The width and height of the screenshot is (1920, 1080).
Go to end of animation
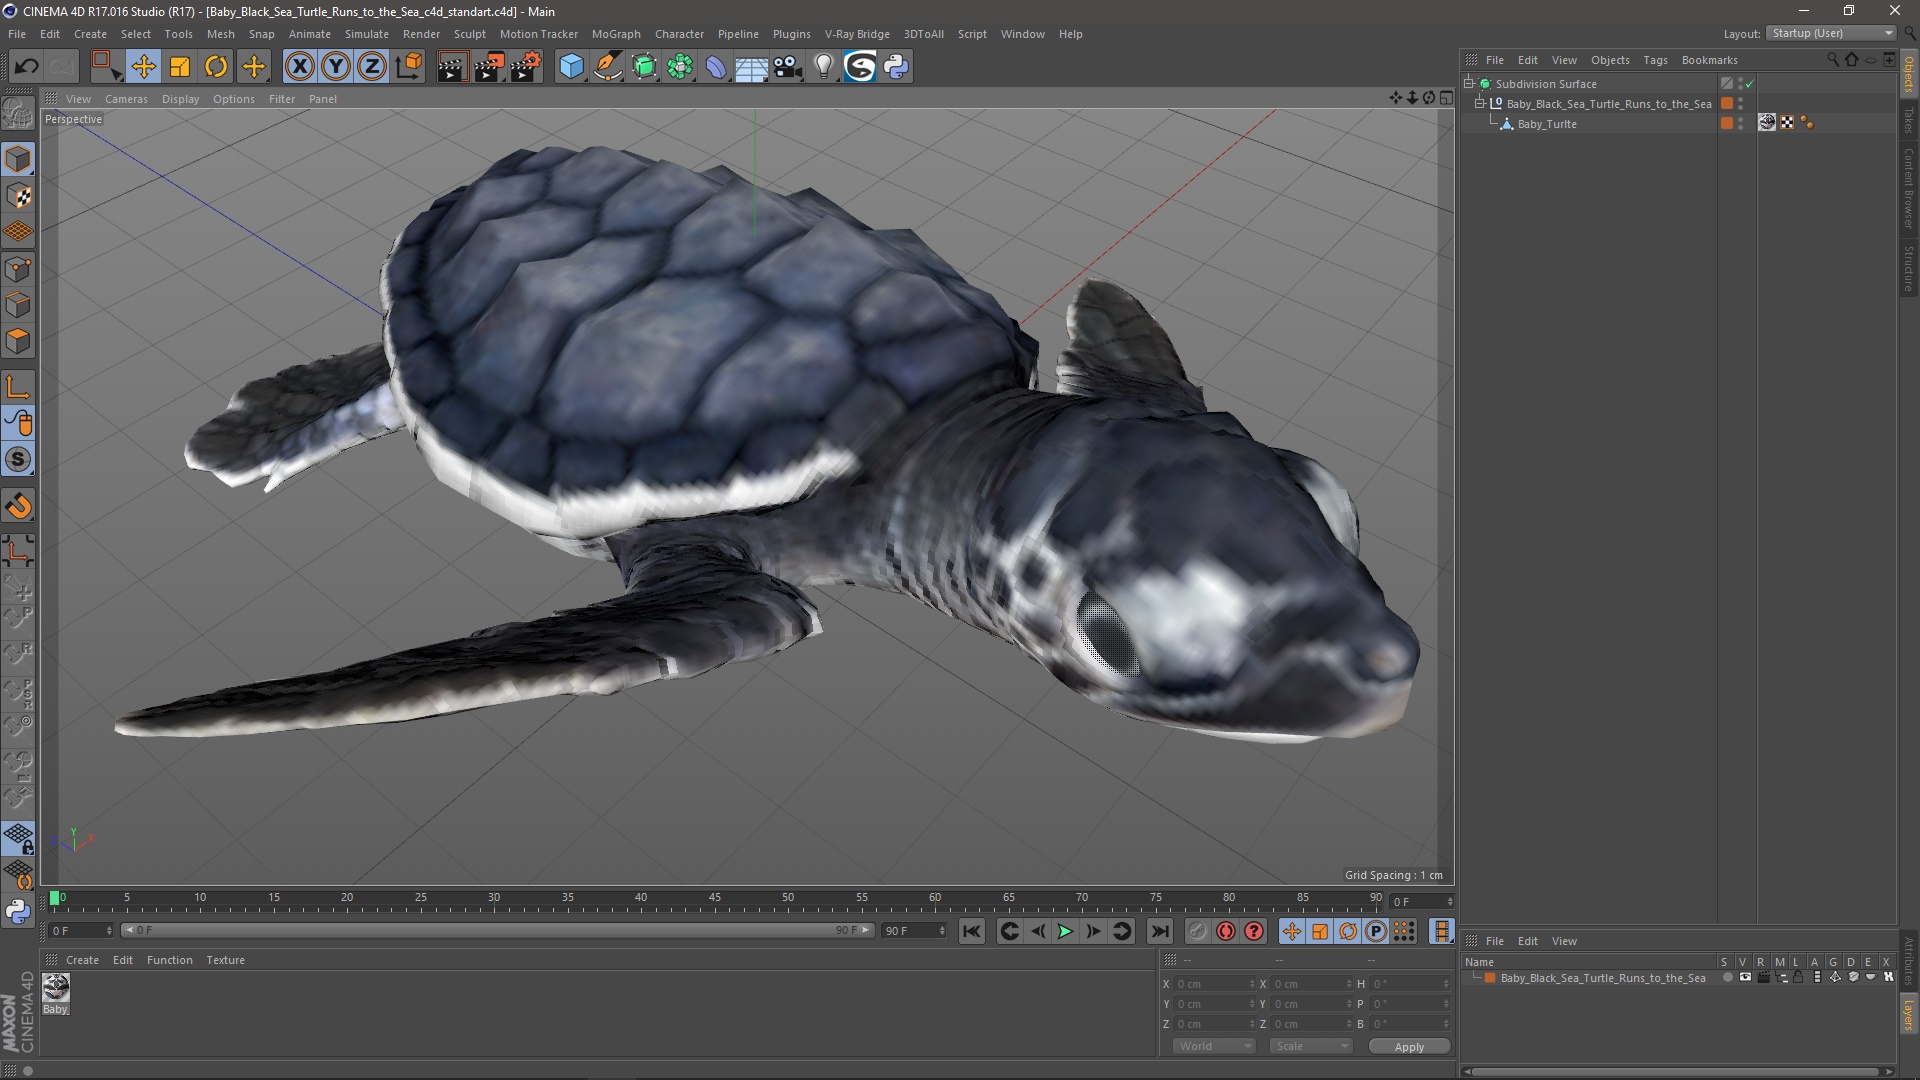click(x=1159, y=931)
